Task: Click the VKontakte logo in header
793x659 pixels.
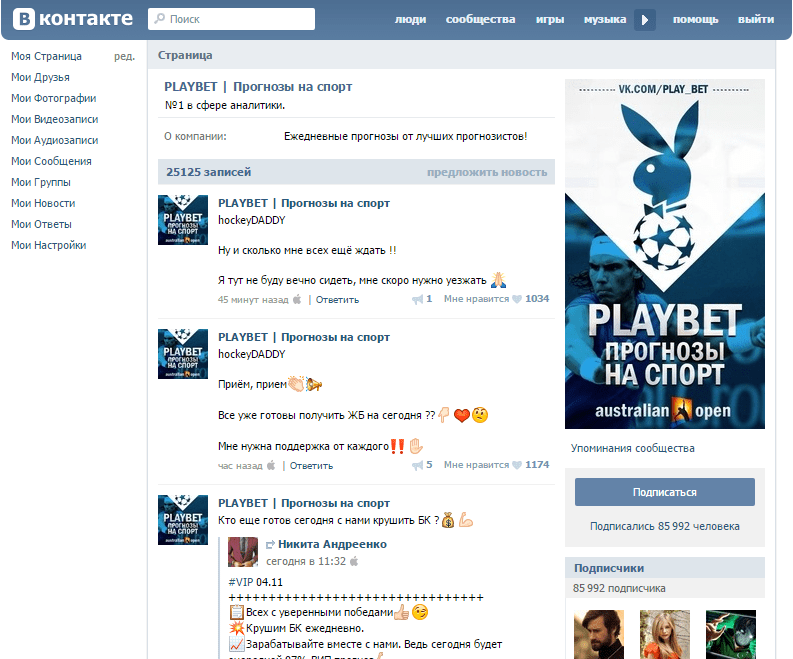Action: coord(72,19)
